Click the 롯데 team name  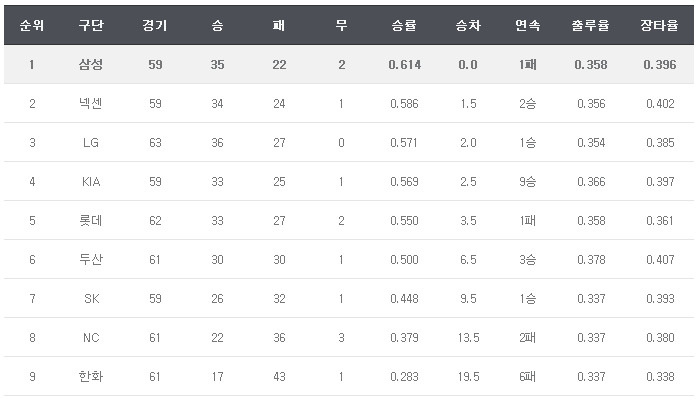point(91,220)
